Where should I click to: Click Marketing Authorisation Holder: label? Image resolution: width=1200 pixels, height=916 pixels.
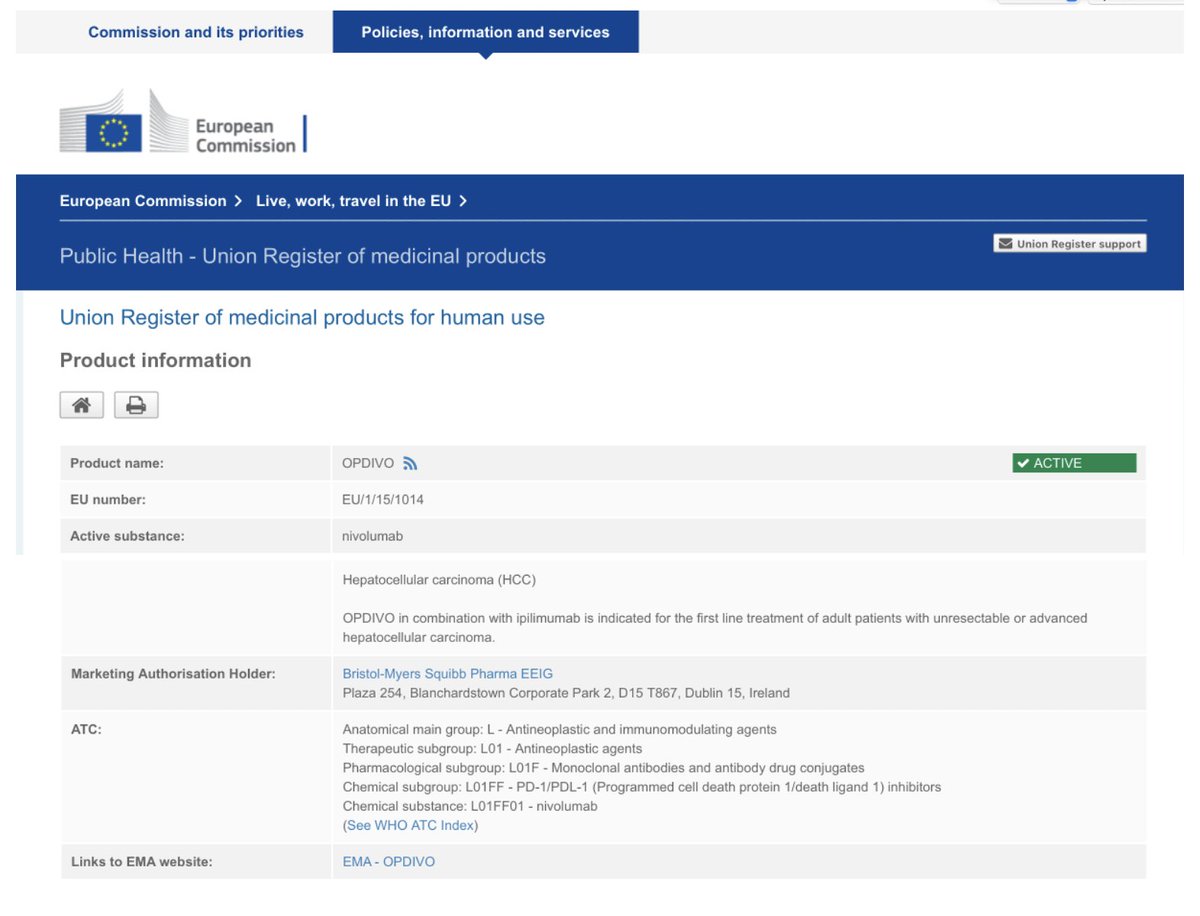tap(173, 673)
